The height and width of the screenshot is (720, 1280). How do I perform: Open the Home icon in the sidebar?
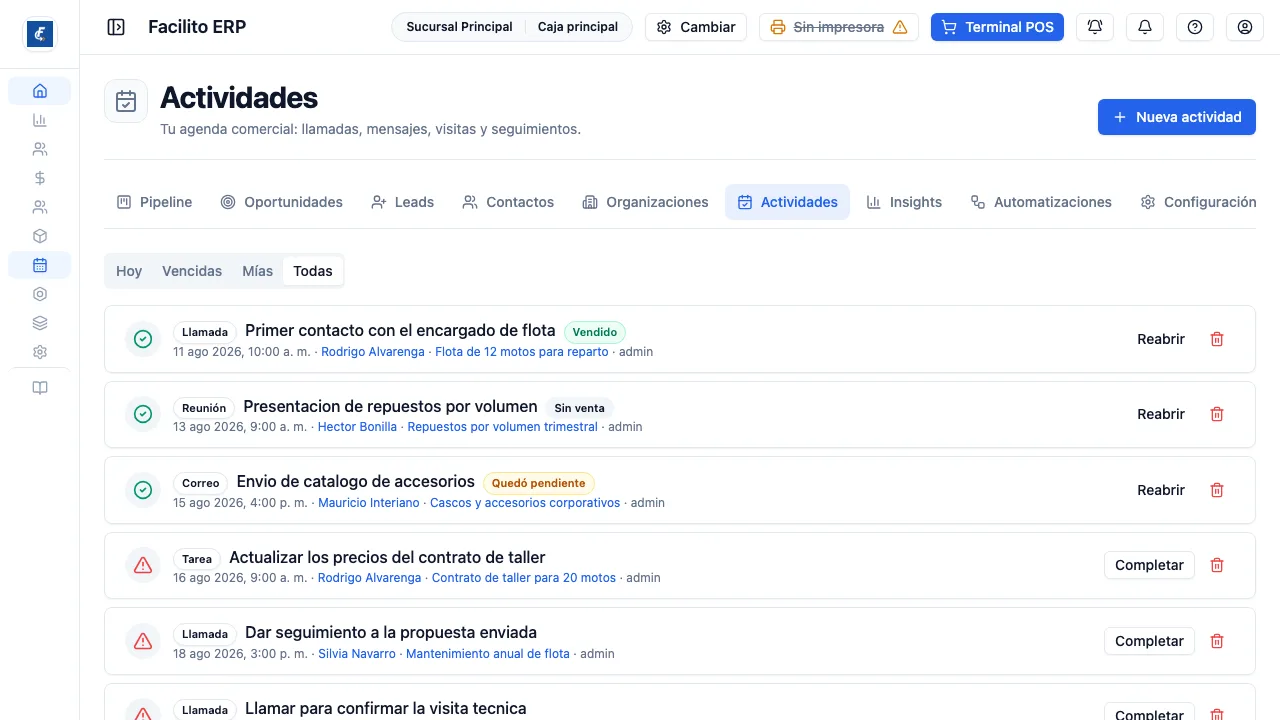(40, 91)
